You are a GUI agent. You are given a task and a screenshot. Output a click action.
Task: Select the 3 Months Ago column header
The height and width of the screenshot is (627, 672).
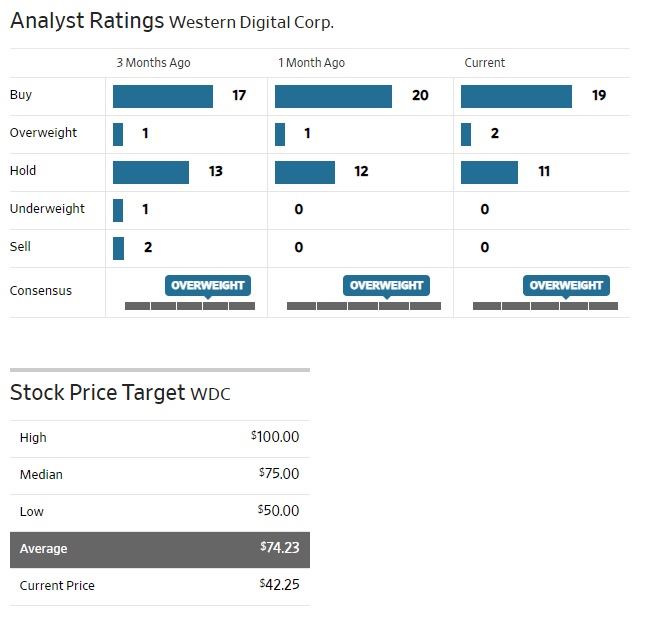153,63
